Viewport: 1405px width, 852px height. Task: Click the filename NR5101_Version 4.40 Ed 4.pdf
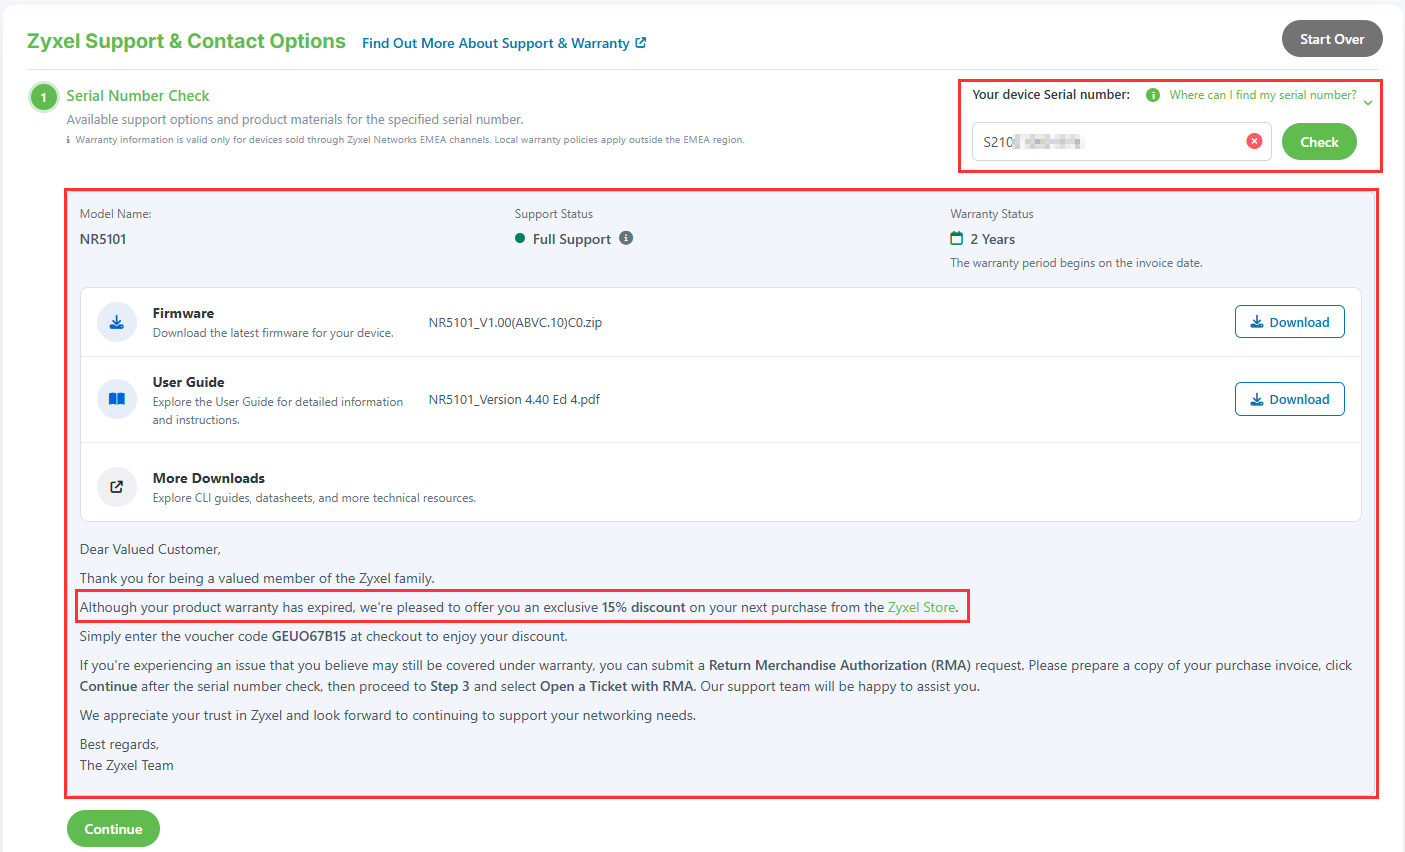click(514, 399)
